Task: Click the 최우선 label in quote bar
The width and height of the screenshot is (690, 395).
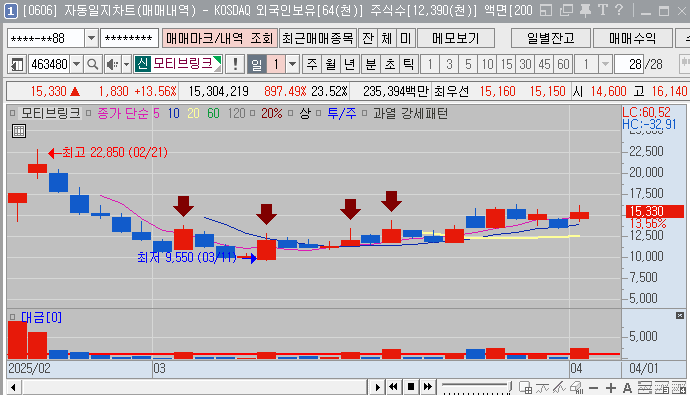Action: 451,91
